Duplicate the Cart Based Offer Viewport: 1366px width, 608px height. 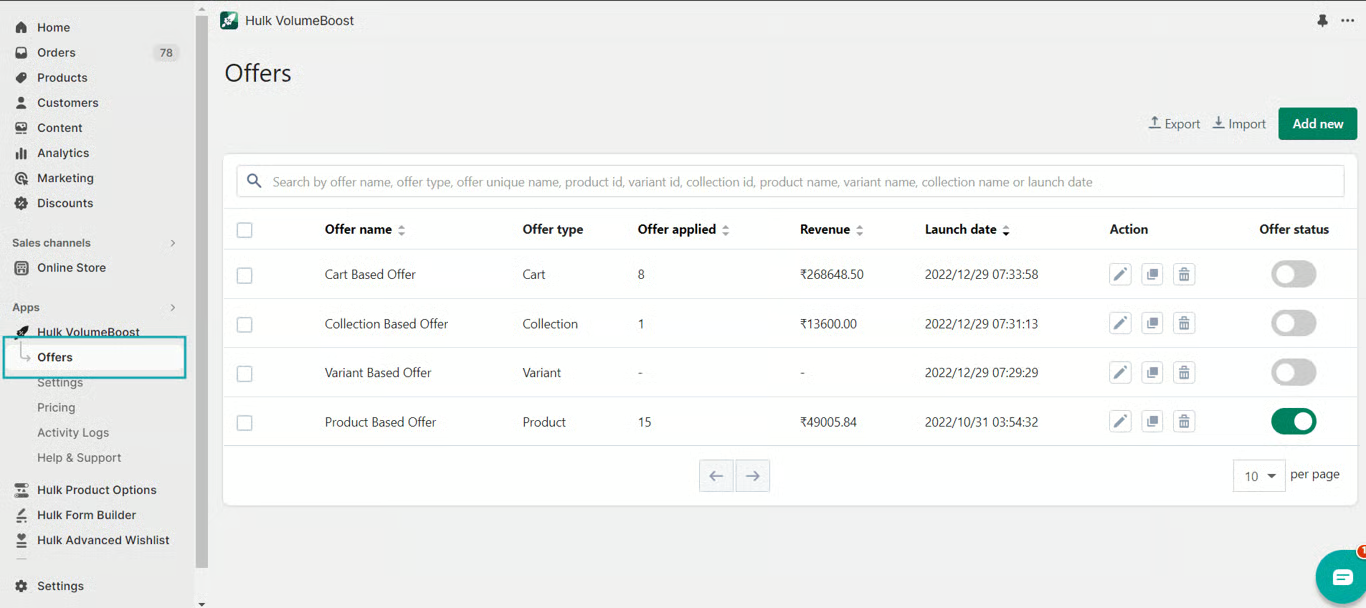click(x=1152, y=274)
